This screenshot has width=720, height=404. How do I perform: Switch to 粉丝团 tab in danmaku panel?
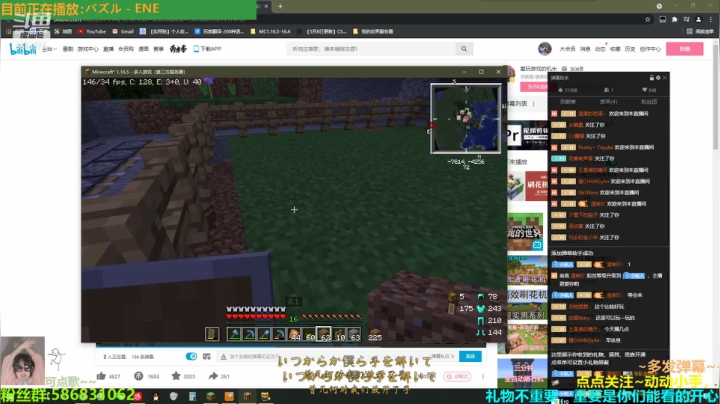[x=649, y=102]
